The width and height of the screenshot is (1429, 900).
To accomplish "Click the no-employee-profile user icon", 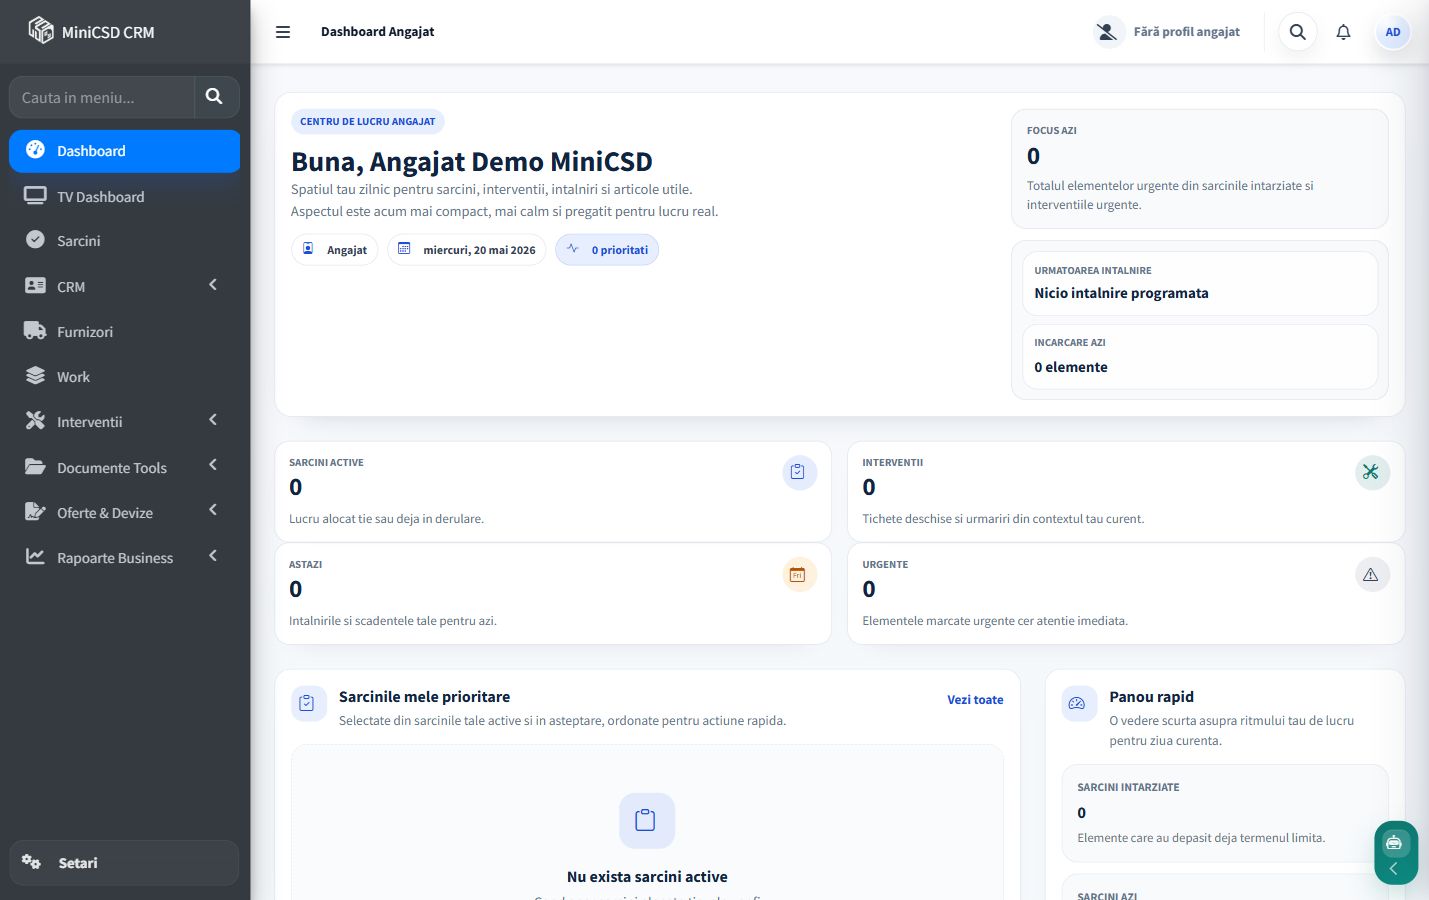I will pos(1107,32).
